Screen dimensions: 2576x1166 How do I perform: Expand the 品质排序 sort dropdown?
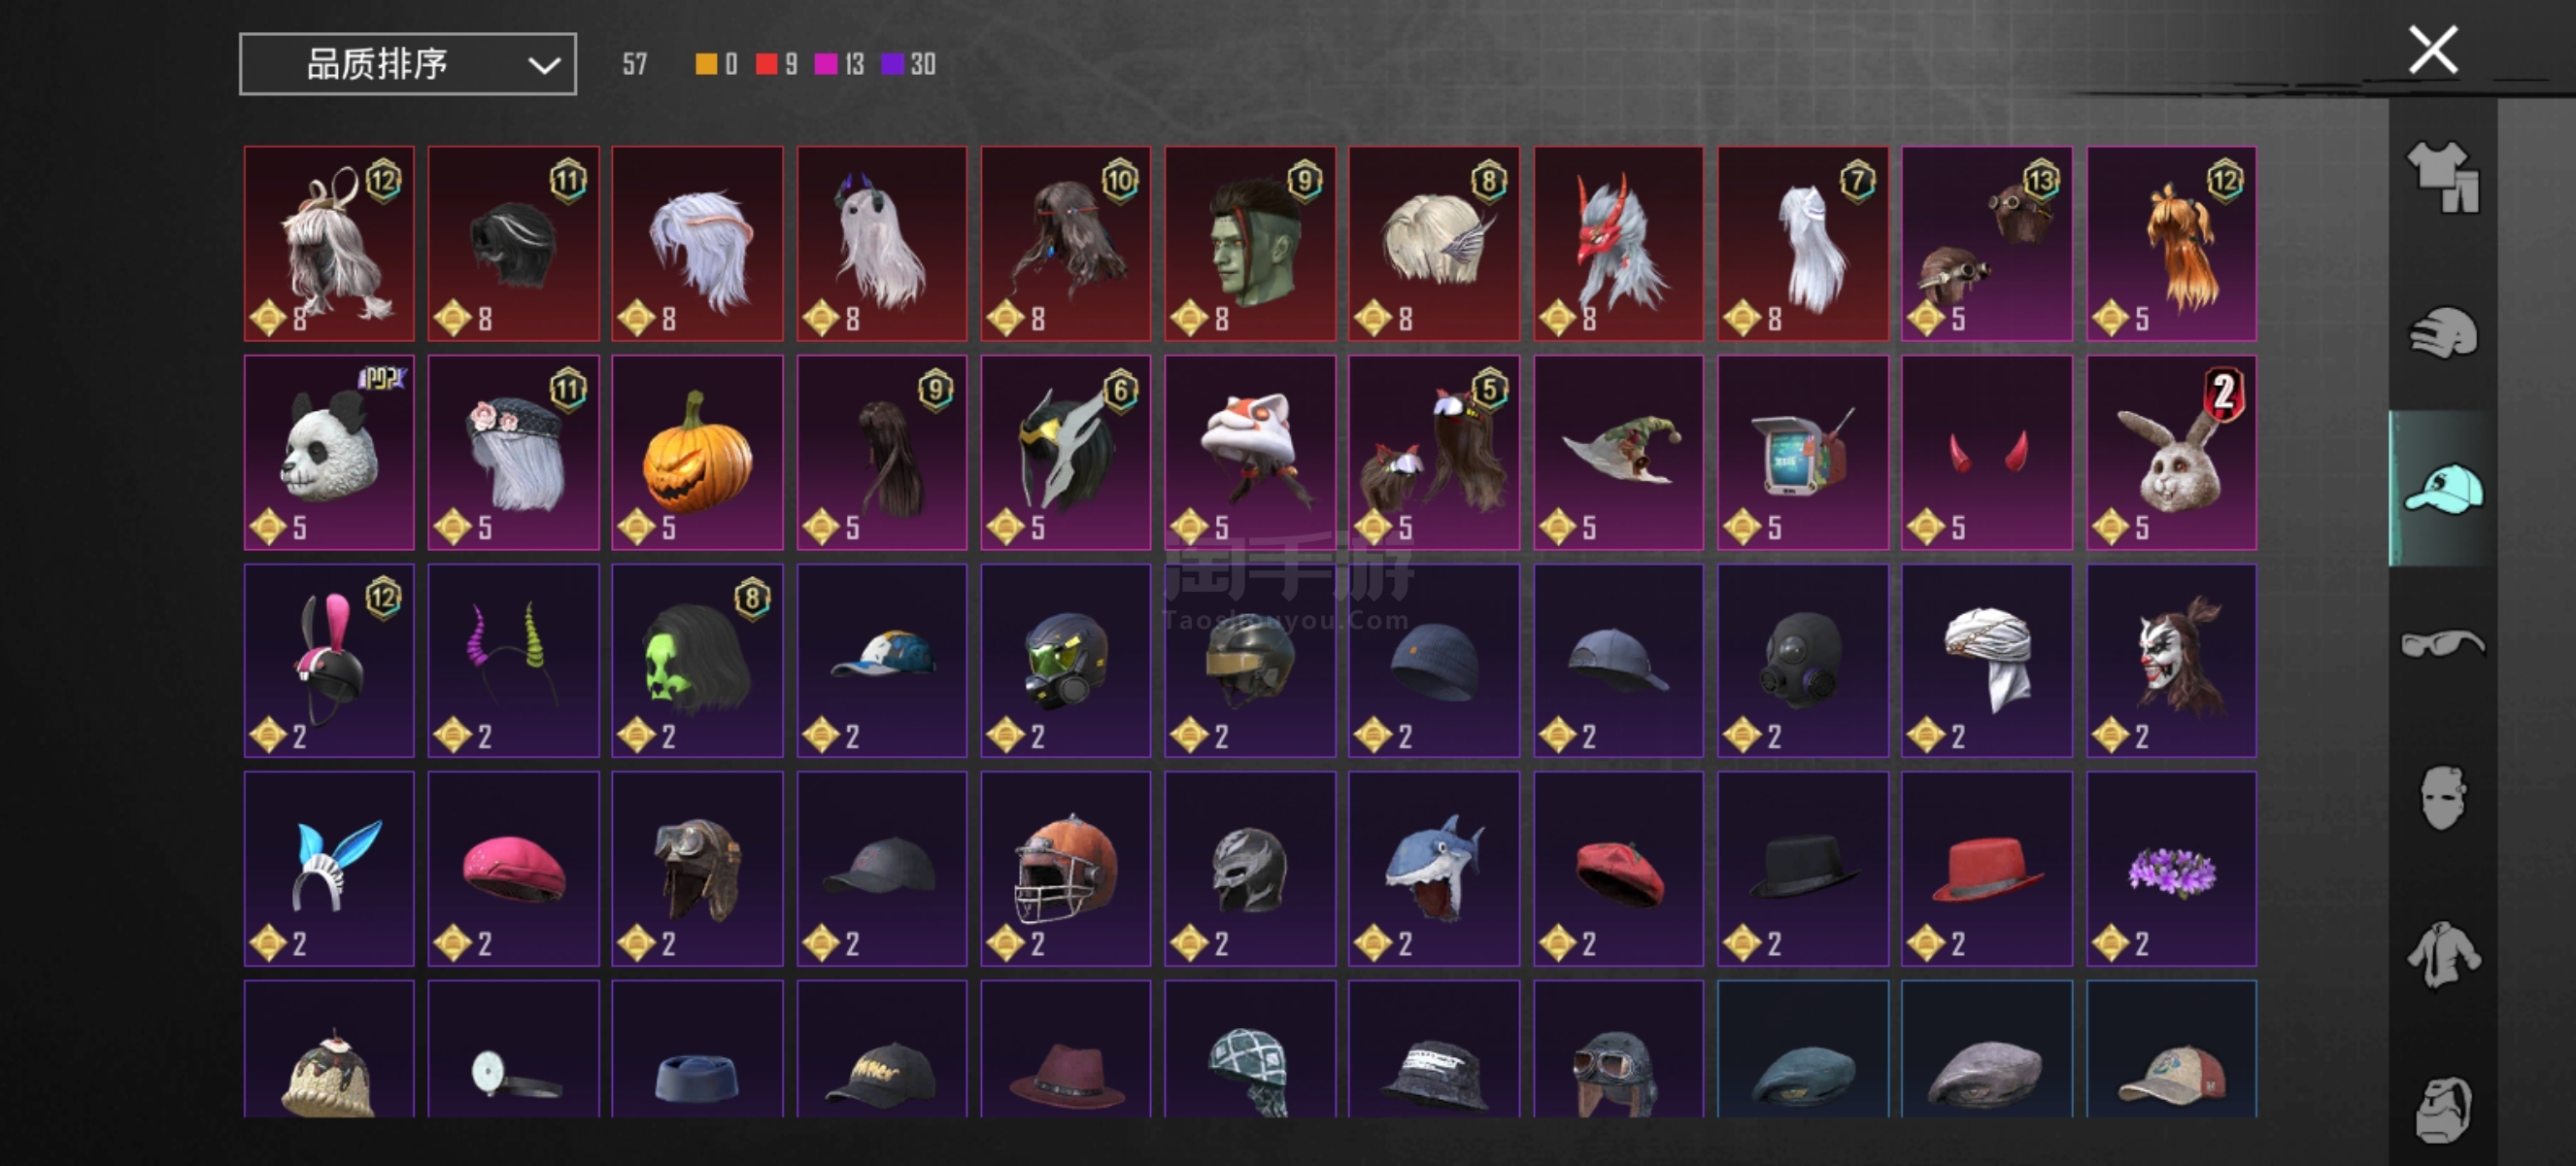click(408, 64)
